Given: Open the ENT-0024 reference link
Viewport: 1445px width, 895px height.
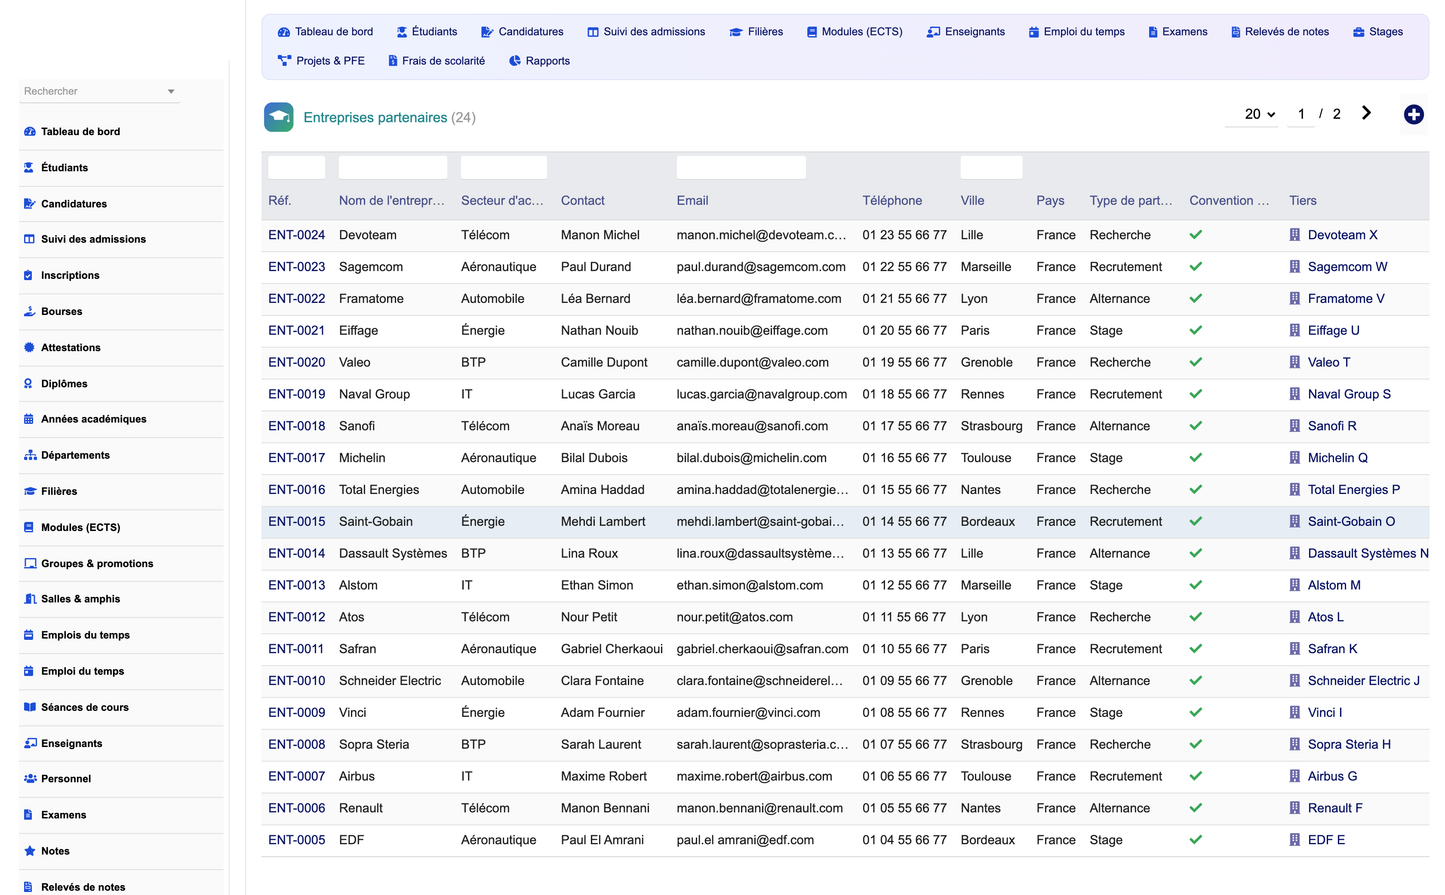Looking at the screenshot, I should pyautogui.click(x=296, y=235).
